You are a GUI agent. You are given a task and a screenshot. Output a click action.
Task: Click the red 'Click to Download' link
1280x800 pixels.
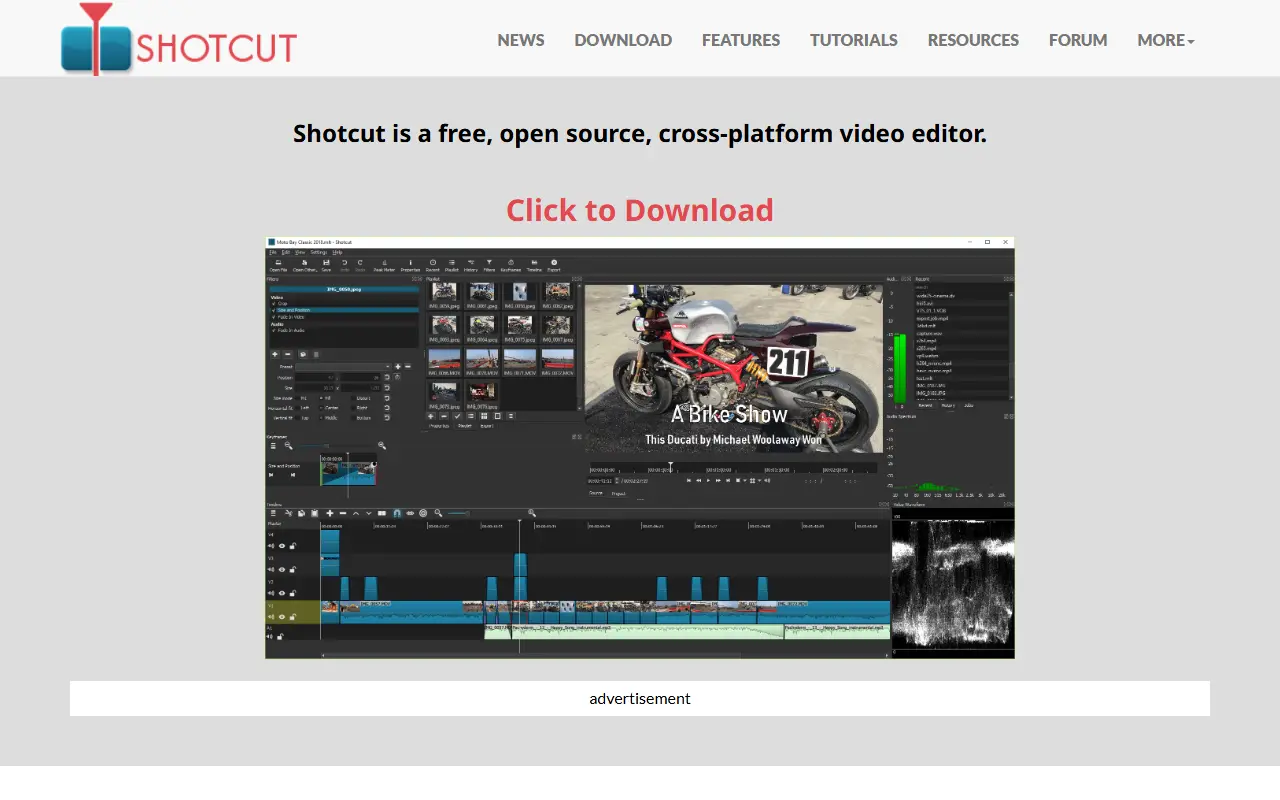640,210
